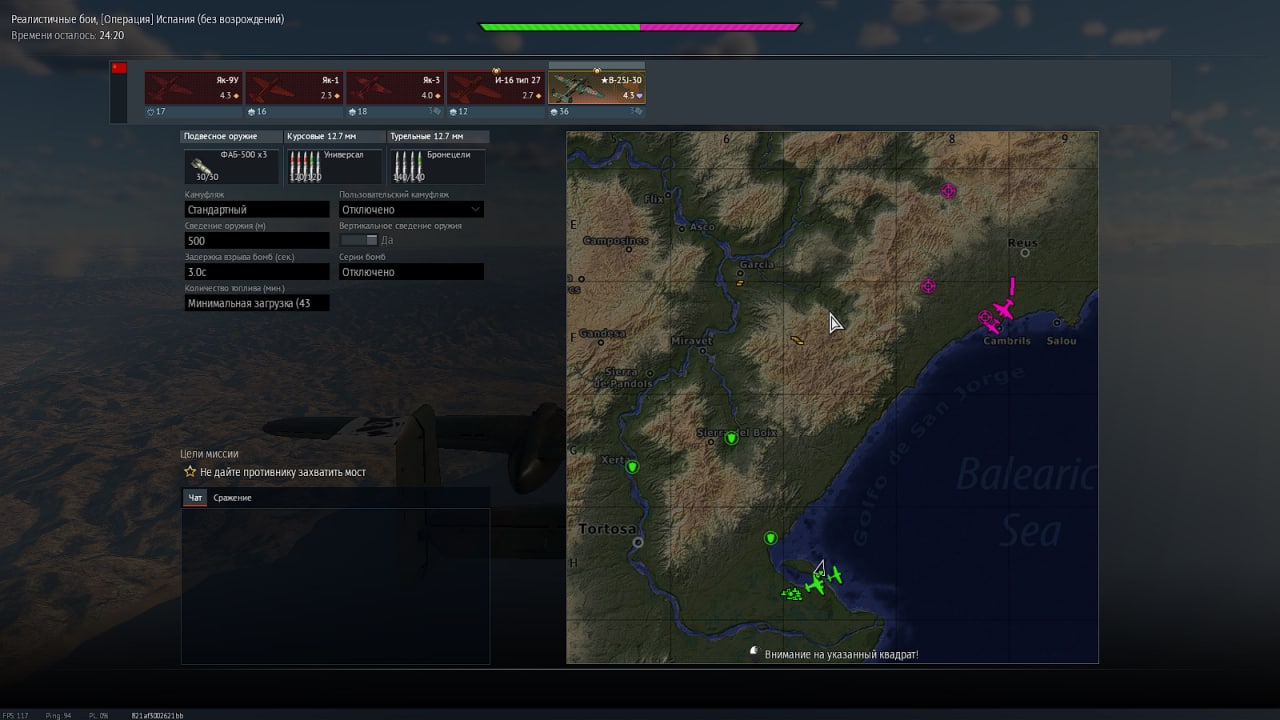Viewport: 1280px width, 720px height.
Task: Click the objective text about the bridge
Action: point(283,472)
